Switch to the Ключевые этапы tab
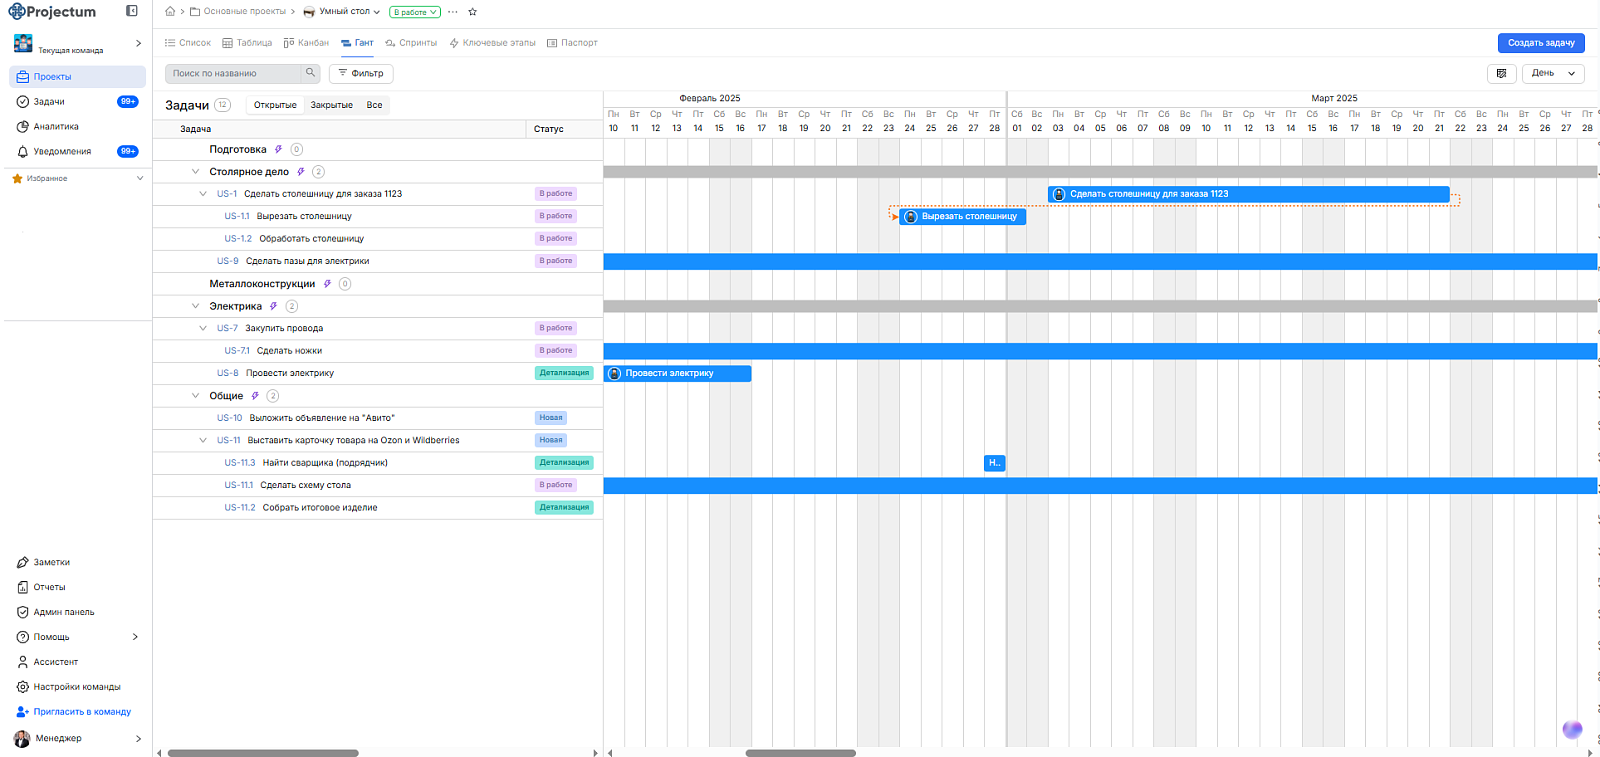 coord(492,43)
